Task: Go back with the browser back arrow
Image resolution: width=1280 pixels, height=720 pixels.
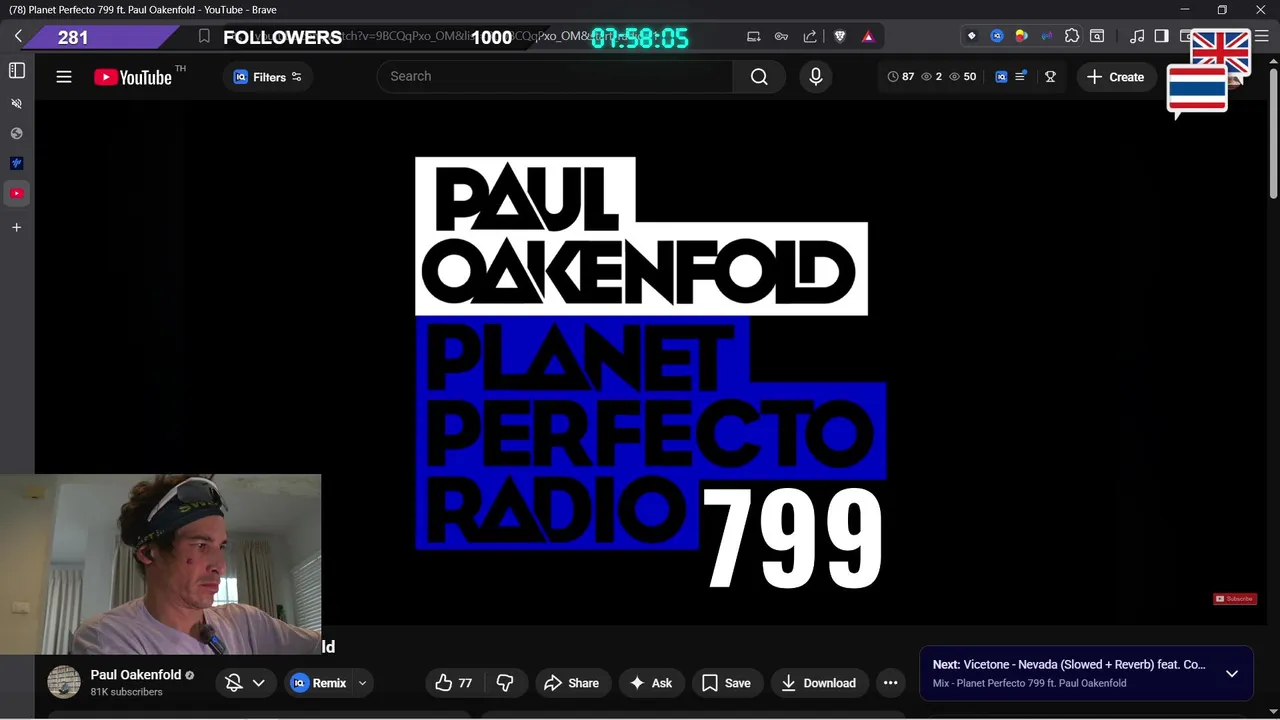Action: pyautogui.click(x=18, y=36)
